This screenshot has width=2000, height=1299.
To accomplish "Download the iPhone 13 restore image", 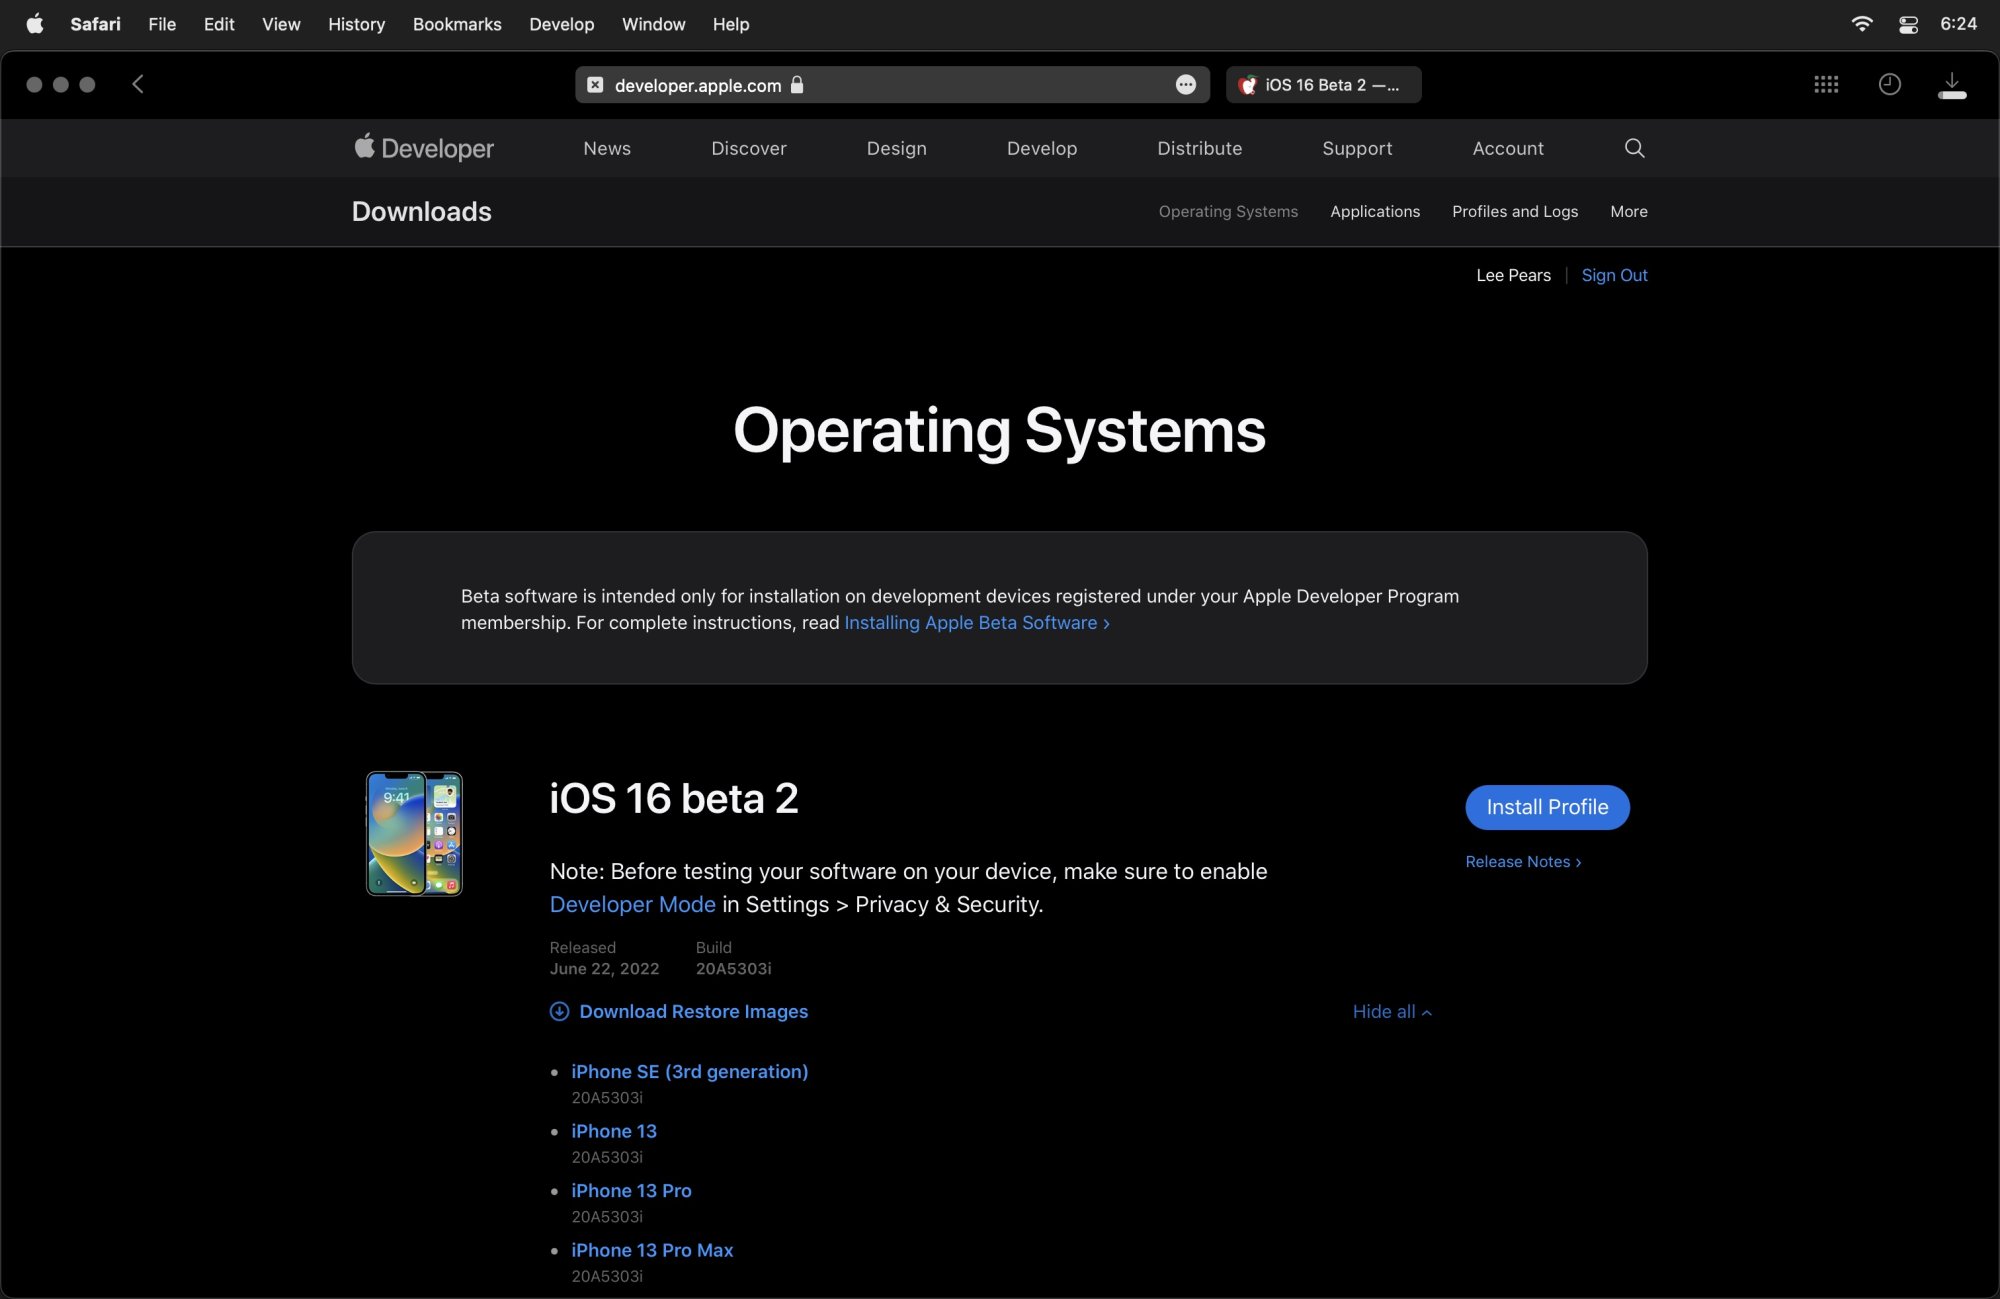I will pyautogui.click(x=614, y=1131).
